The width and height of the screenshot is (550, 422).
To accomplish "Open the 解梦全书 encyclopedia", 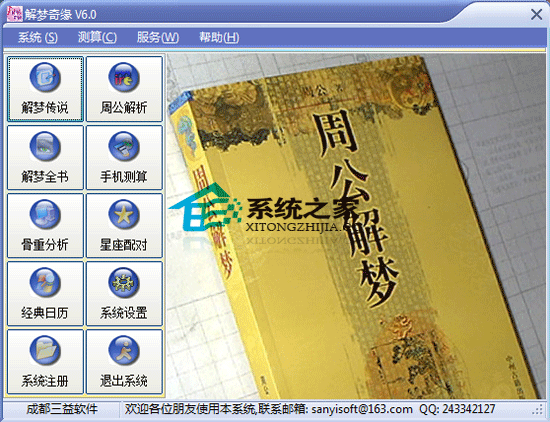I will (x=45, y=158).
